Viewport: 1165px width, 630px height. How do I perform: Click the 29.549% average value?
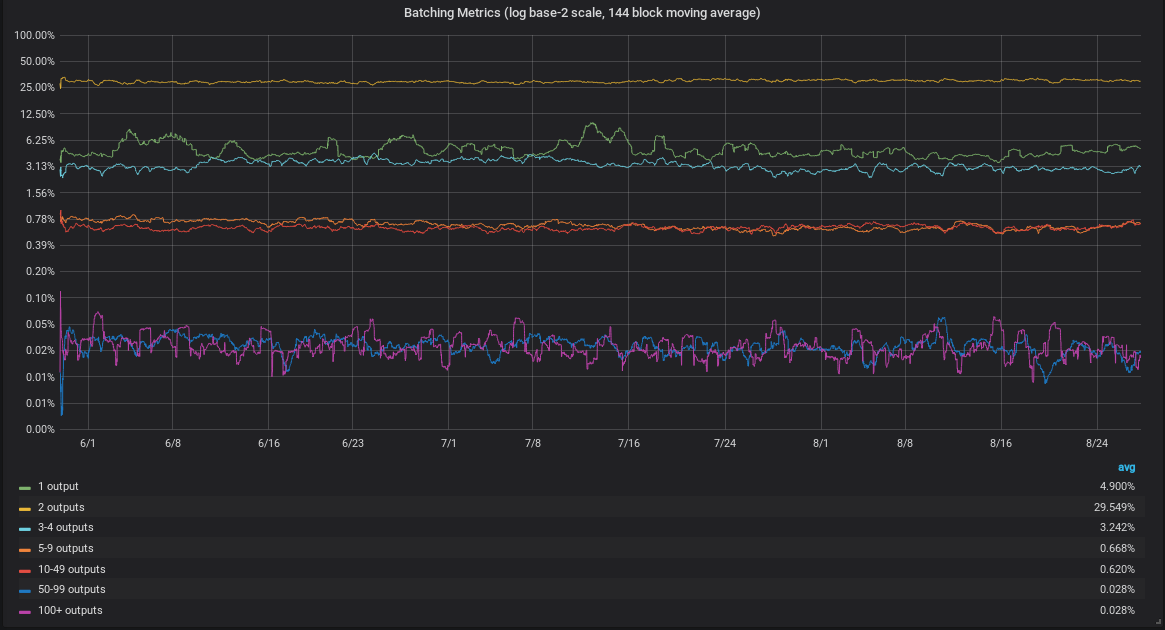tap(1114, 507)
